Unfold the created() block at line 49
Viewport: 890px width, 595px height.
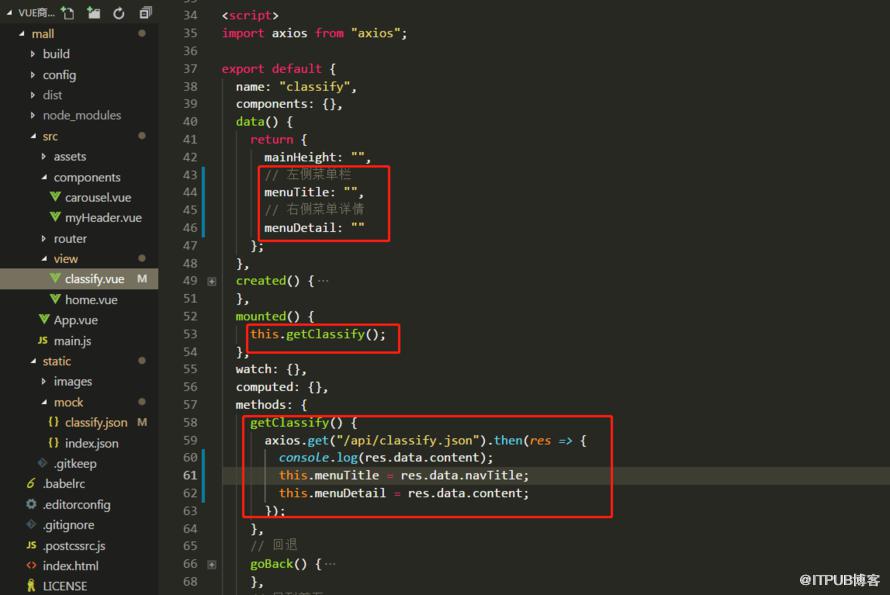coord(212,281)
